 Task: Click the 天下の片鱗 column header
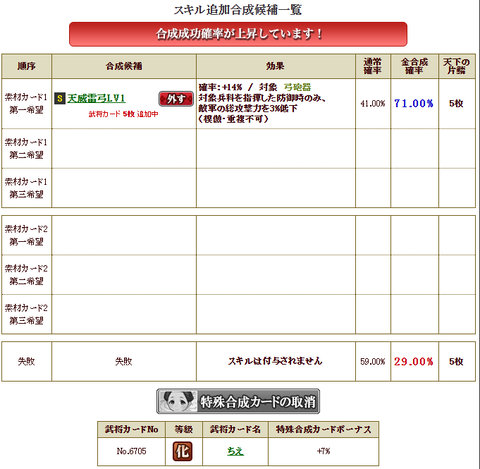tap(457, 66)
